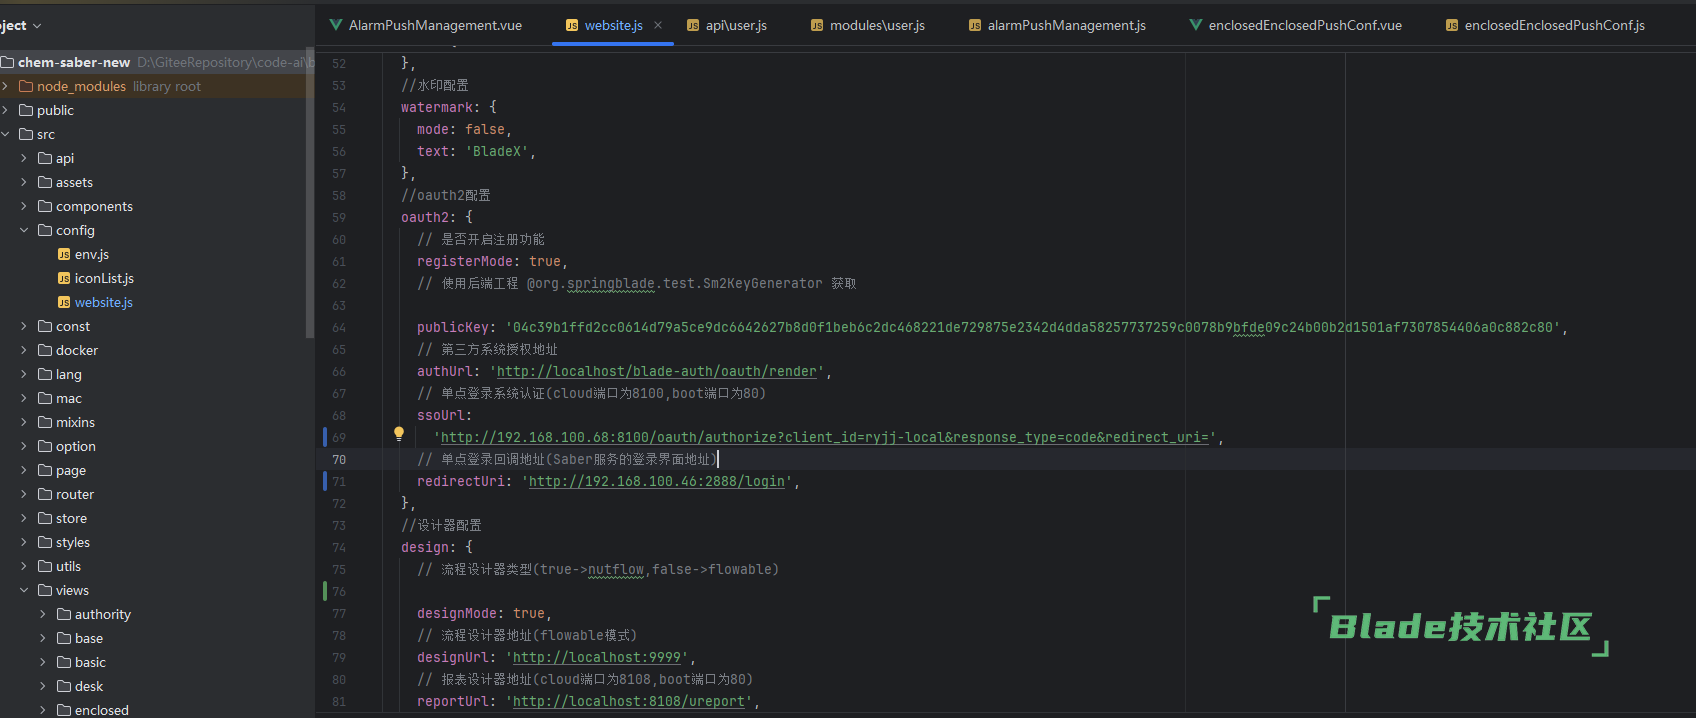Viewport: 1696px width, 718px height.
Task: Click the ssoUrl 192.168.100.68:8100 authorize link
Action: pos(825,437)
